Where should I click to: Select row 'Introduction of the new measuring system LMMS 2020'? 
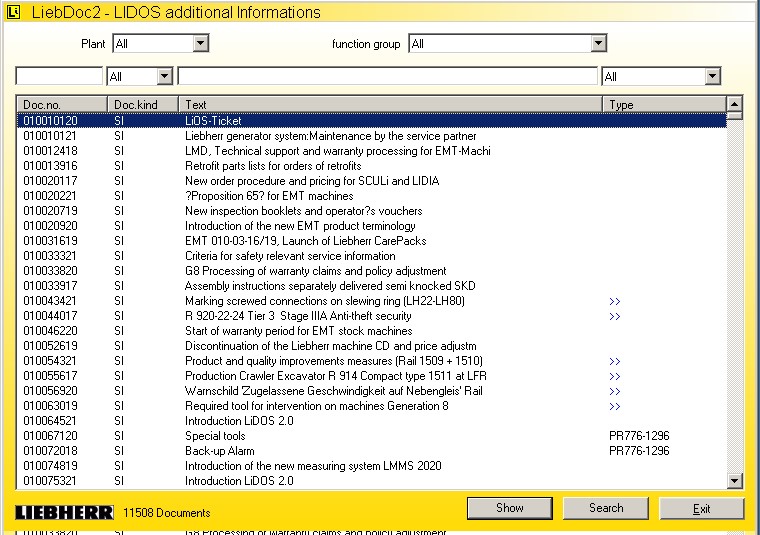[372, 466]
